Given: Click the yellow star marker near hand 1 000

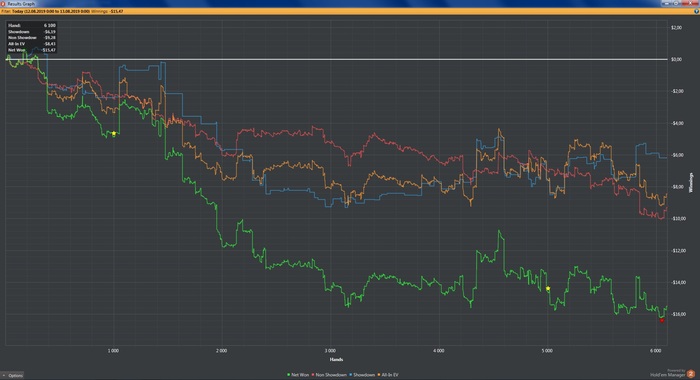Looking at the screenshot, I should click(114, 134).
